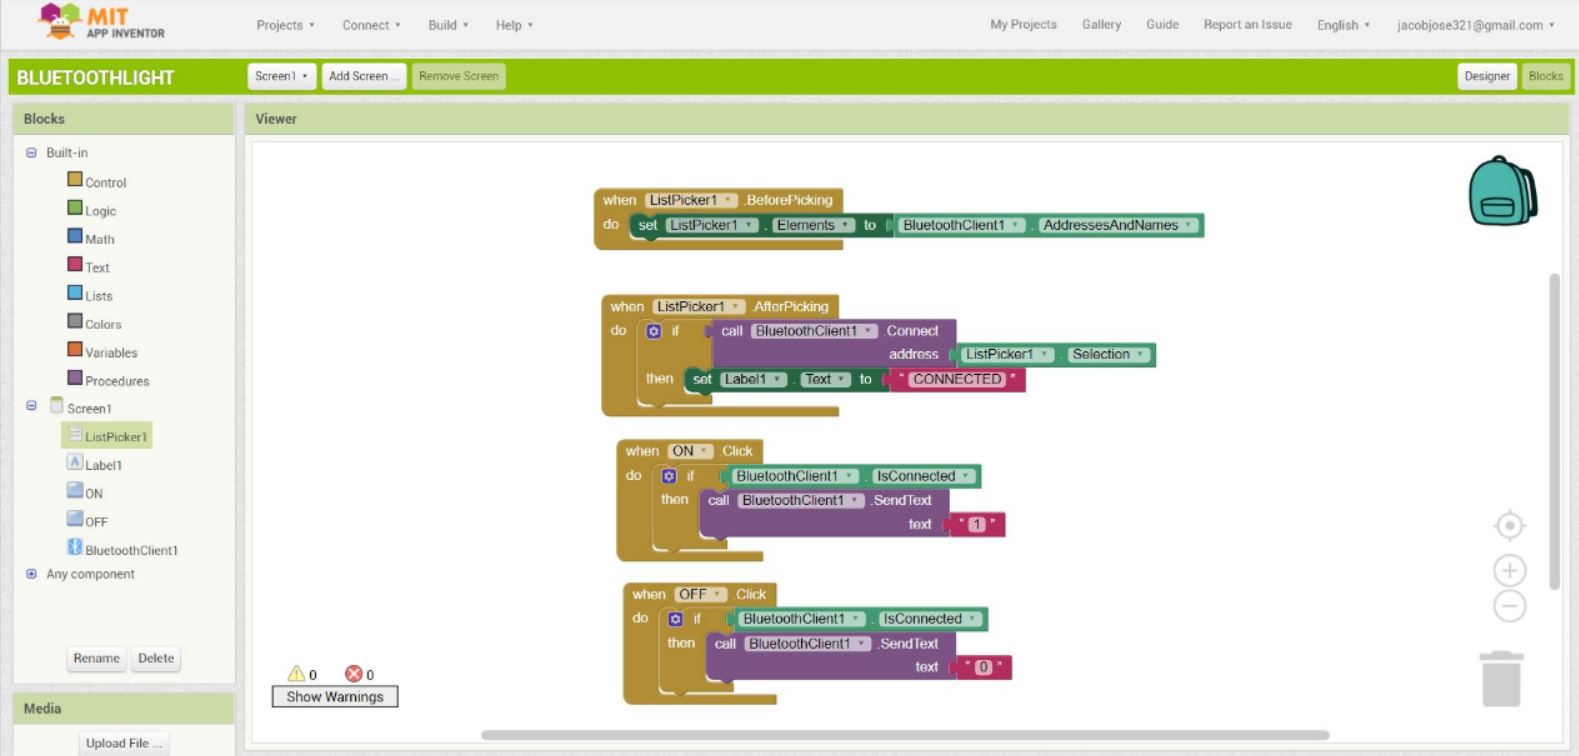
Task: Open the AddressesAndNames property dropdown
Action: coord(1118,225)
